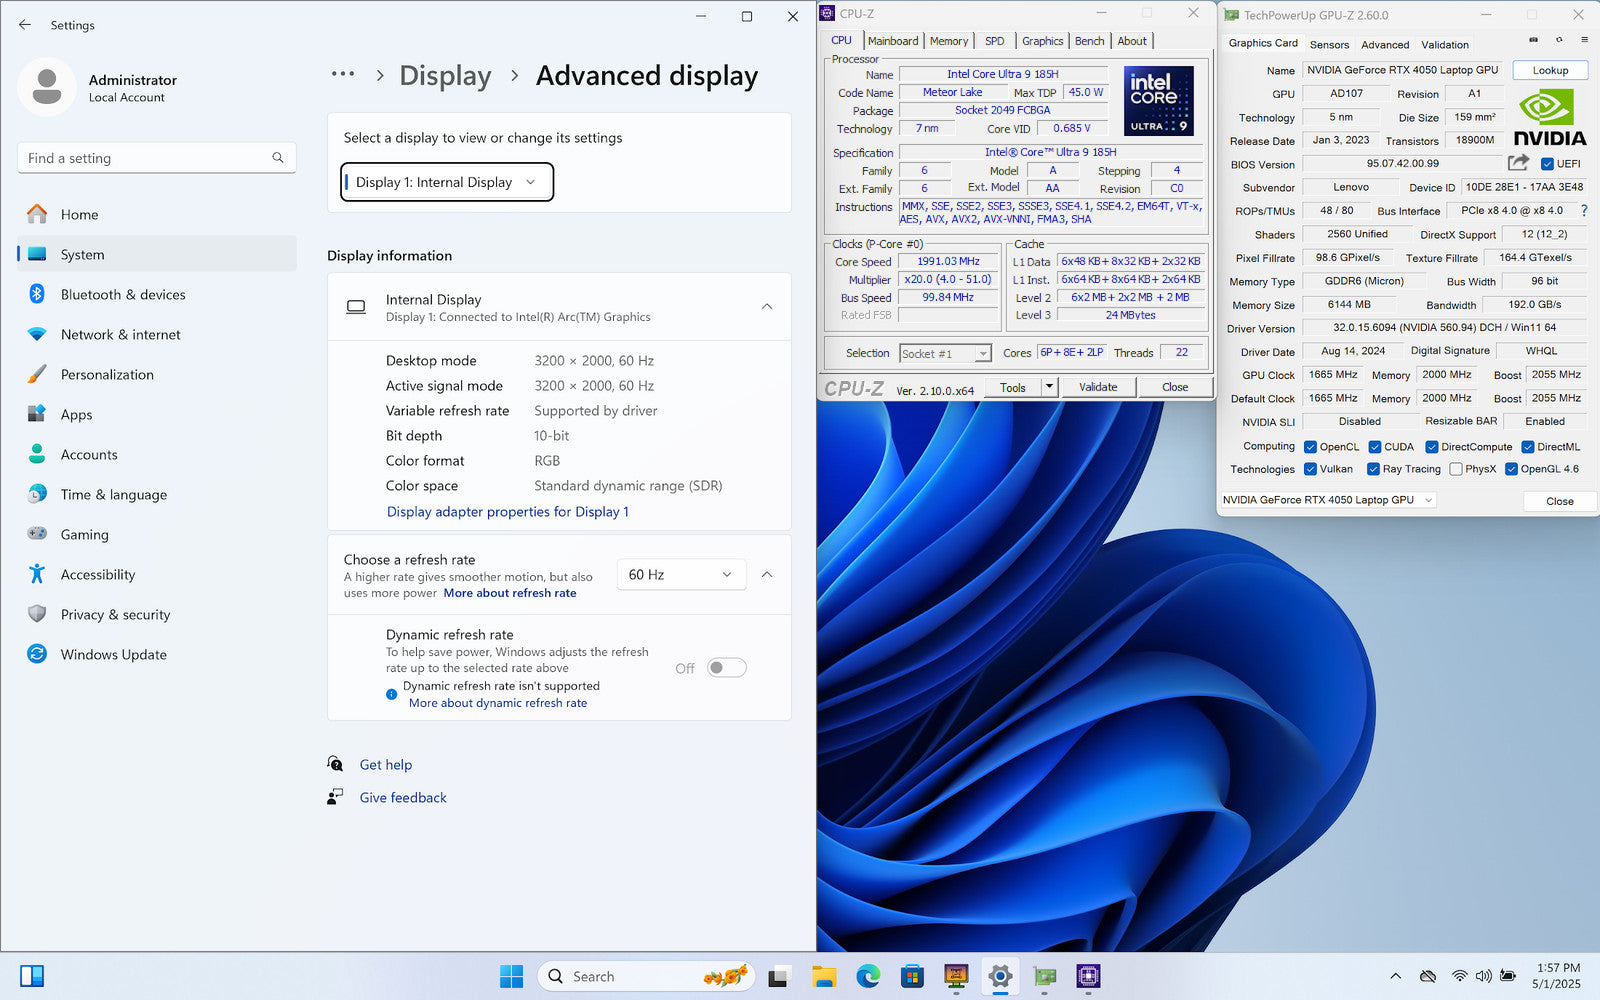
Task: Open Bluetooth & devices in Settings sidebar
Action: click(157, 294)
